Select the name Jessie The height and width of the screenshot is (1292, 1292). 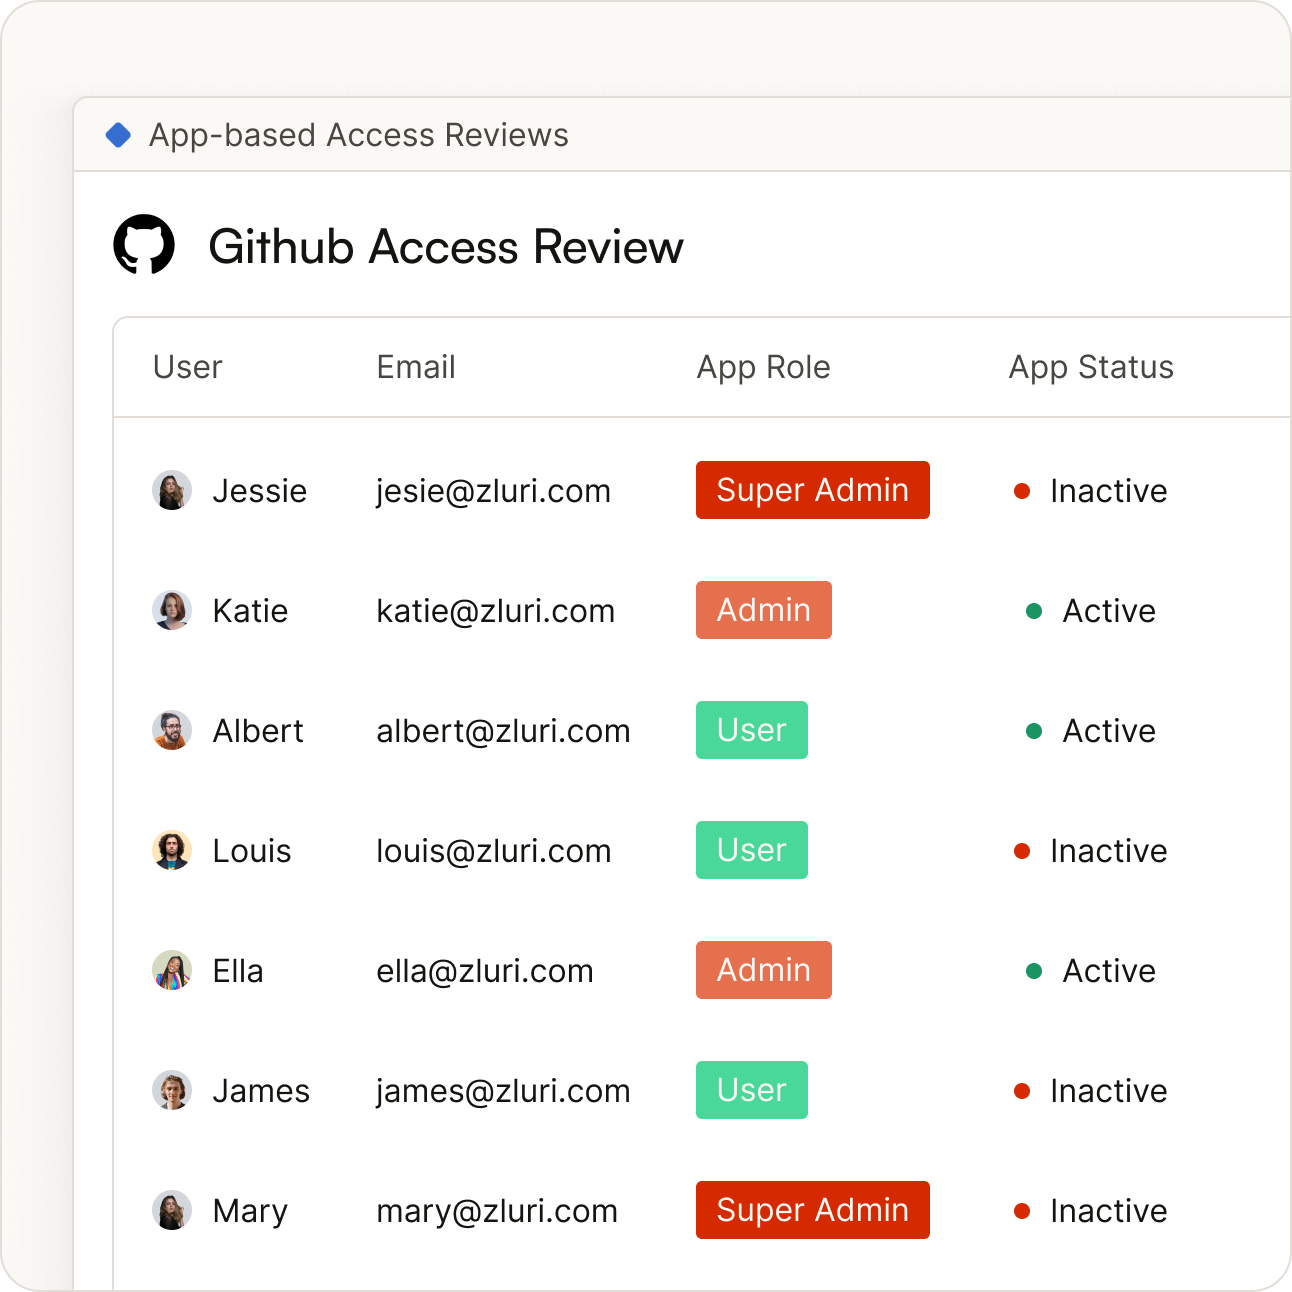260,491
